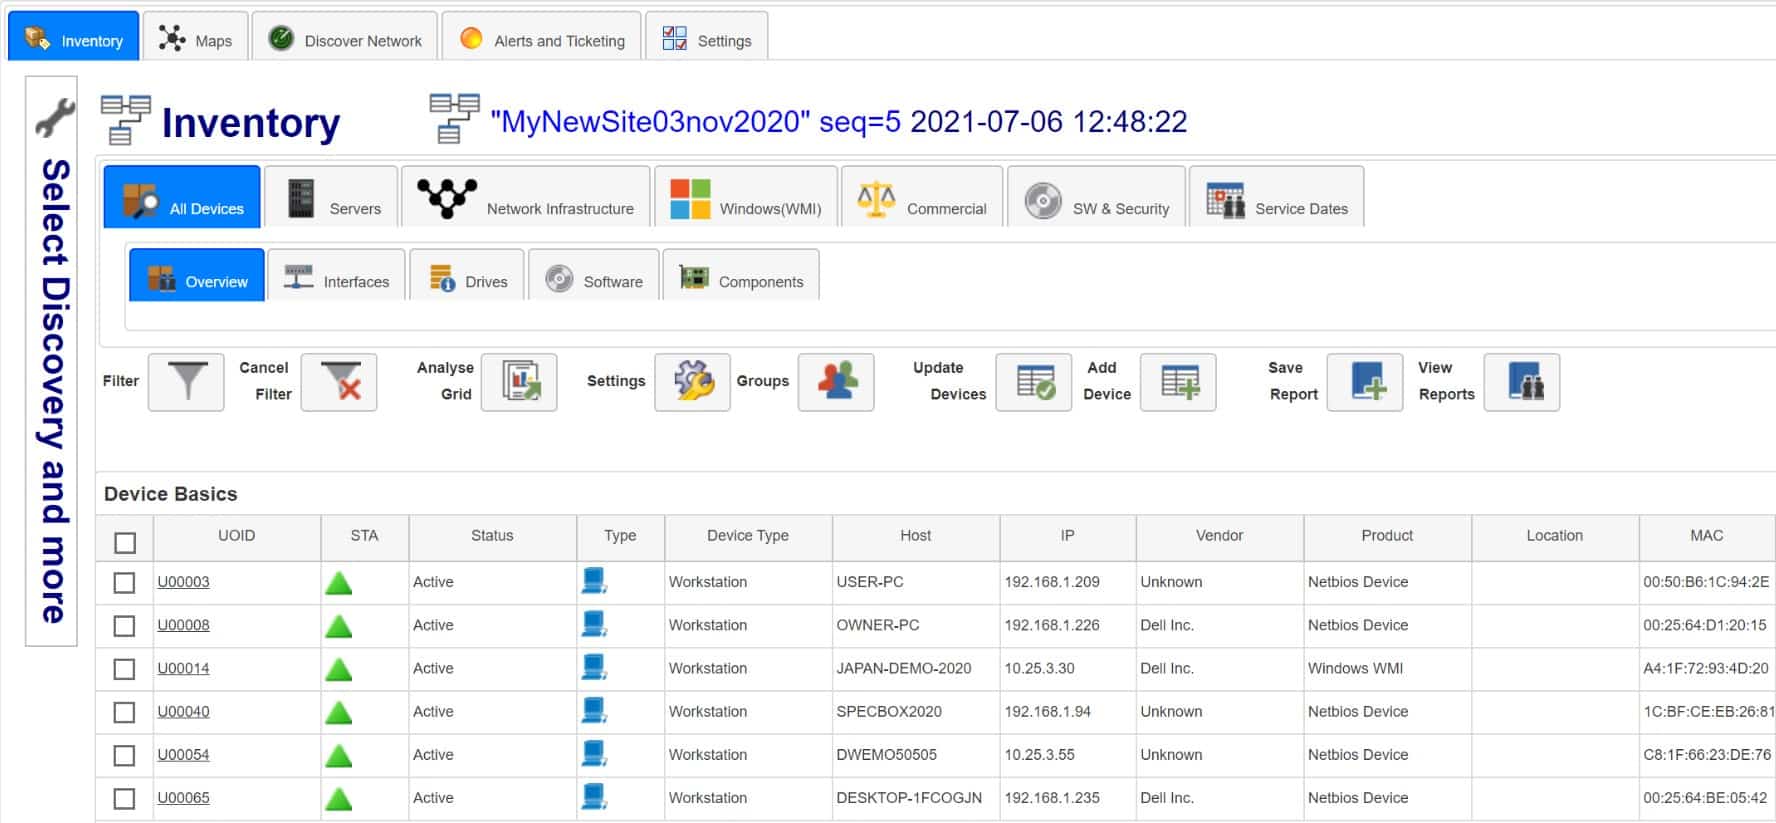The image size is (1776, 823).
Task: Open the Analyse Grid icon button
Action: pos(519,382)
